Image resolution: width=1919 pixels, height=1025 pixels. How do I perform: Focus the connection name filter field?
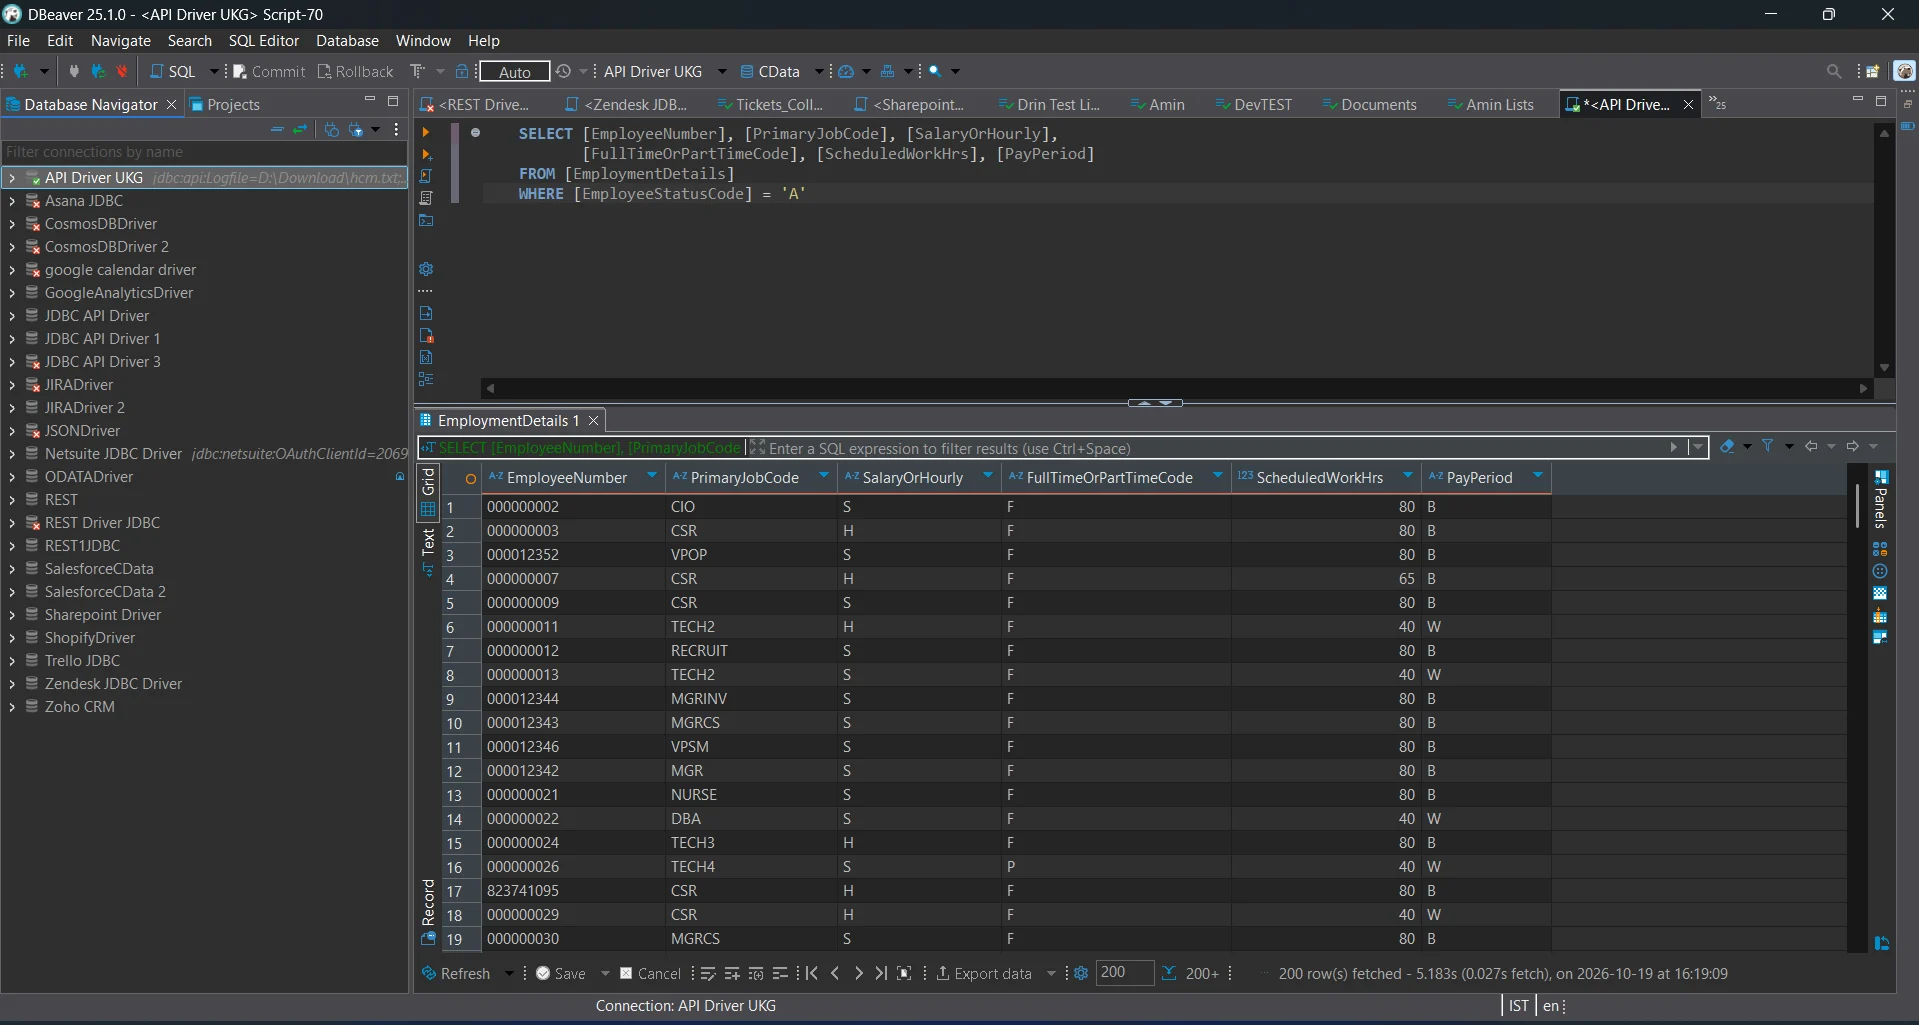click(x=204, y=152)
